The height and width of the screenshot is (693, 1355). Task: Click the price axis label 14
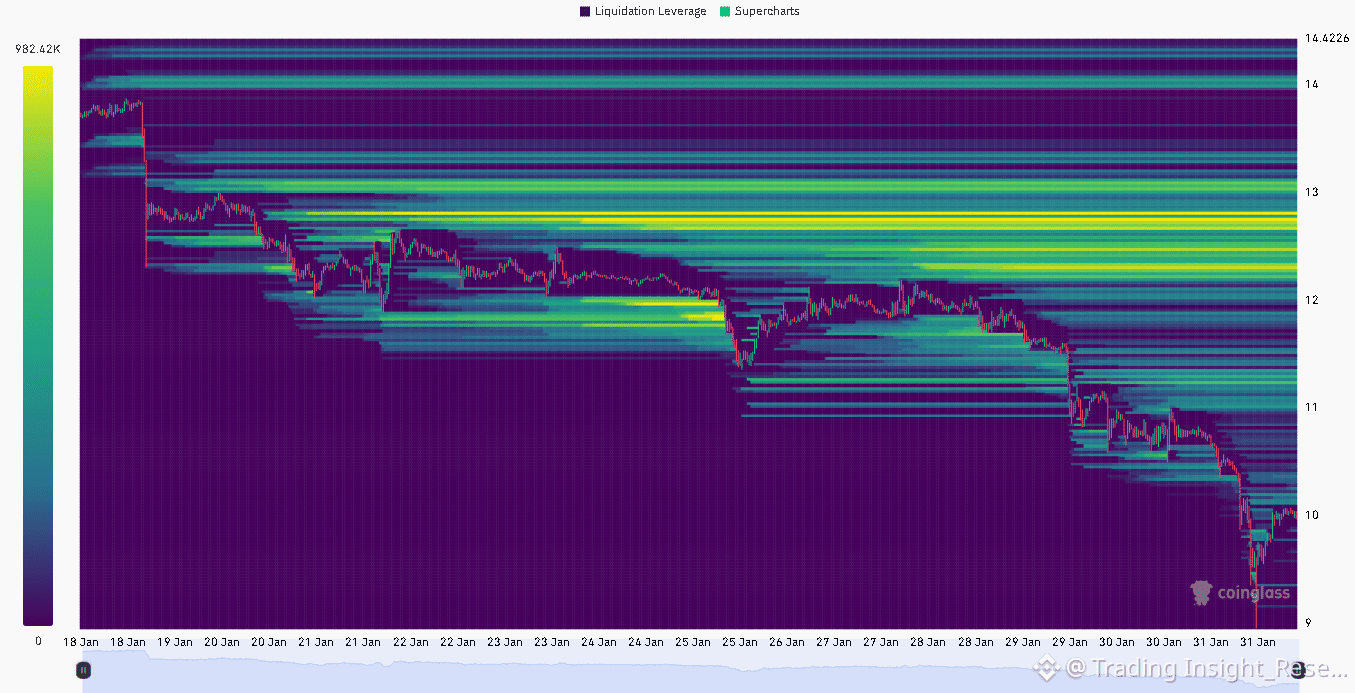[x=1310, y=84]
